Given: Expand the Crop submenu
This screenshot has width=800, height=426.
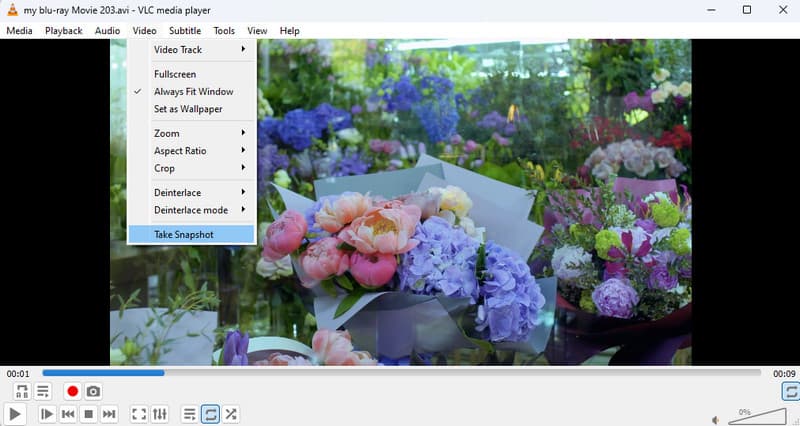Looking at the screenshot, I should [191, 168].
